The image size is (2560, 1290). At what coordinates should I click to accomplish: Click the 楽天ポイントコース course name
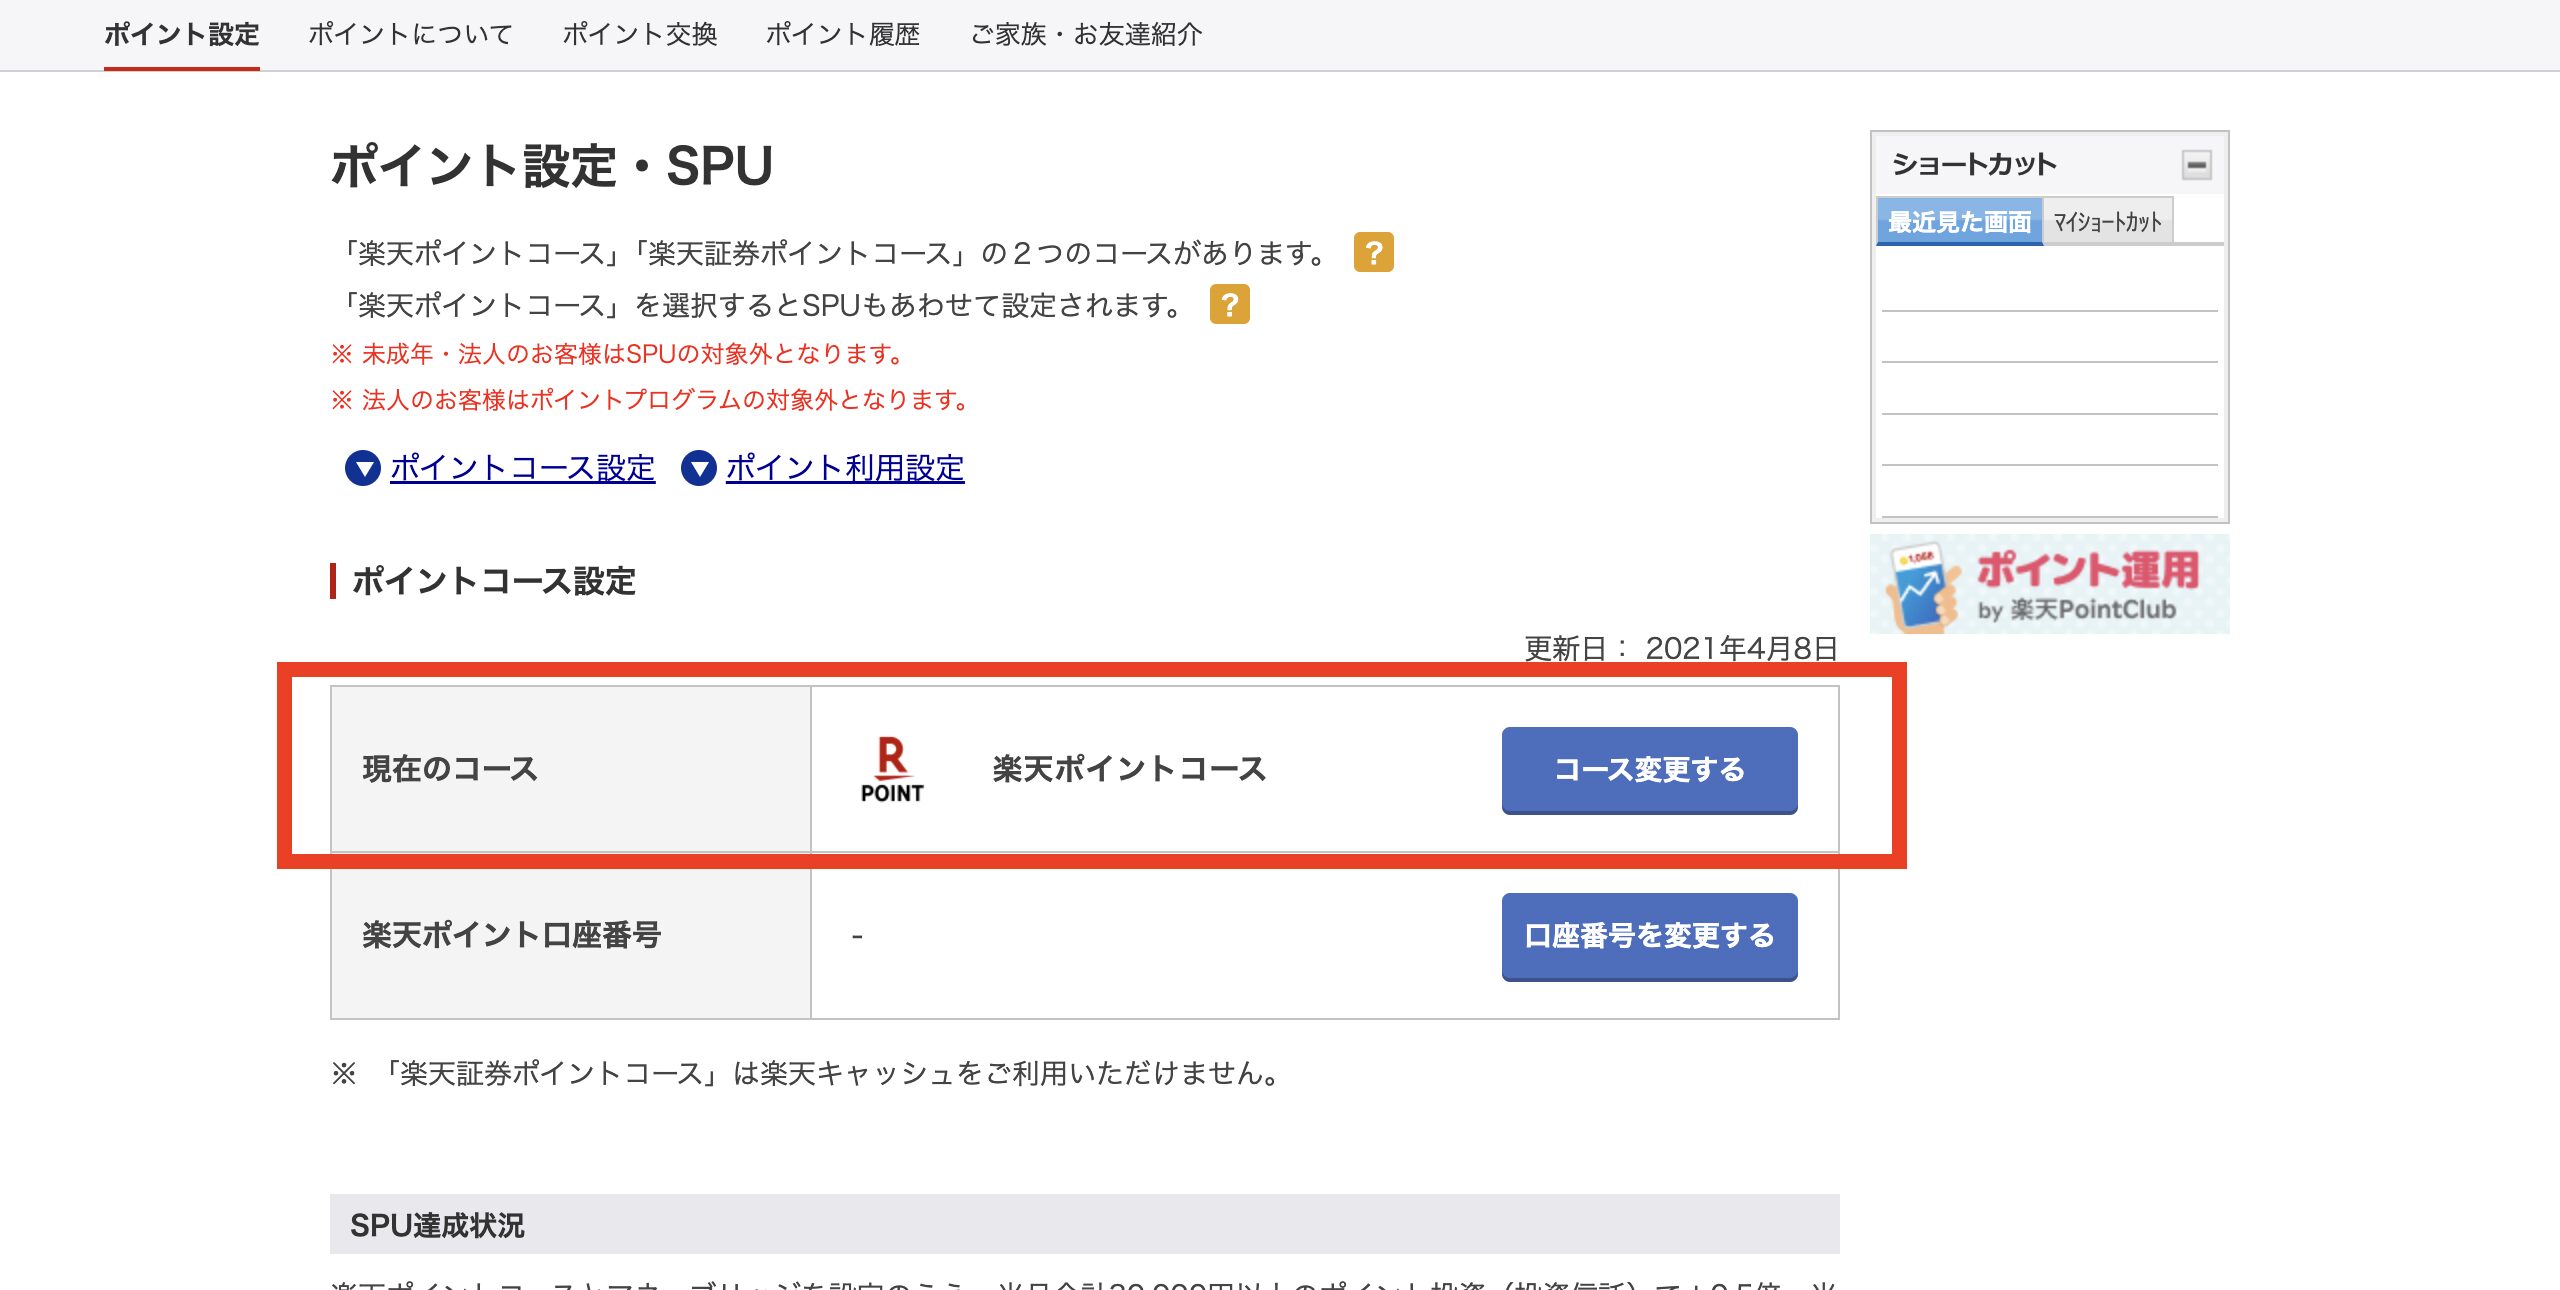[1129, 769]
